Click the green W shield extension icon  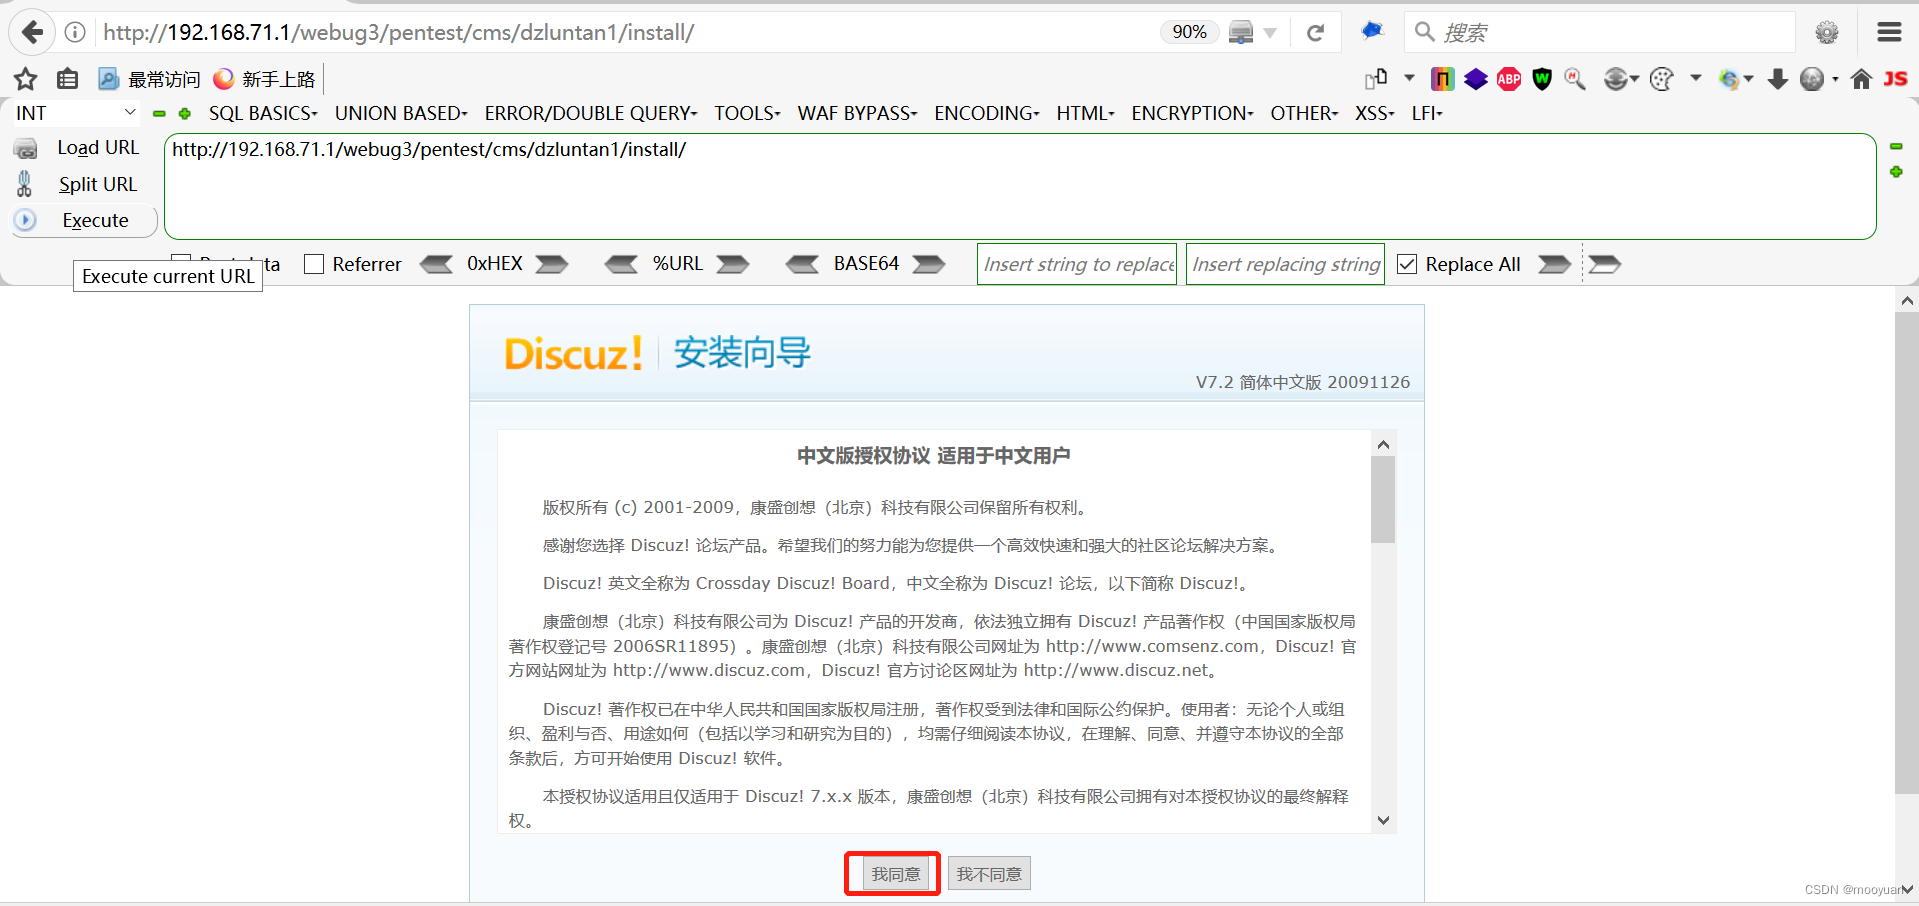click(1542, 79)
